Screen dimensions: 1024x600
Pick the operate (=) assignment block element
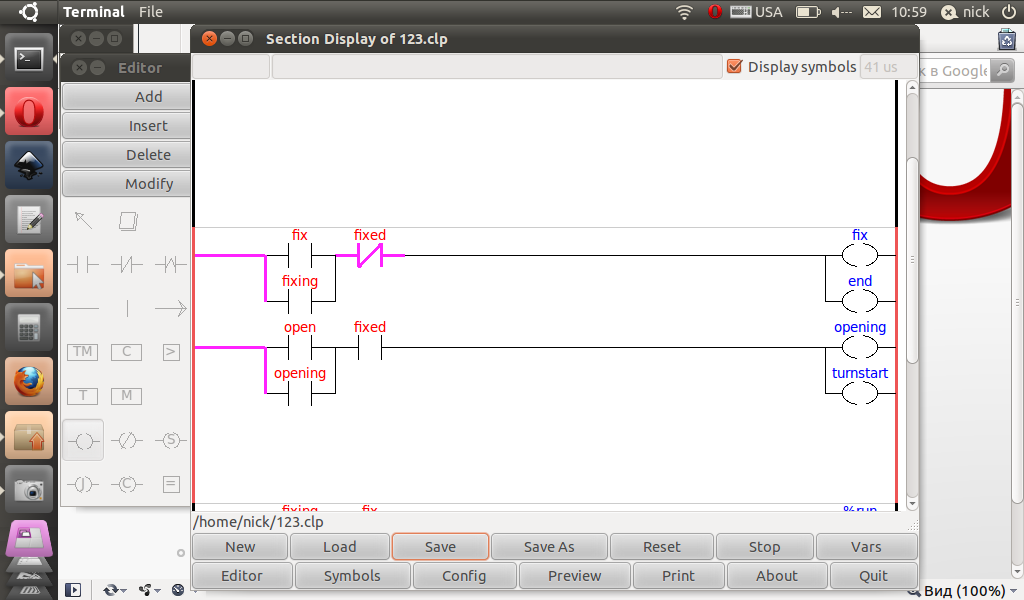[x=170, y=484]
